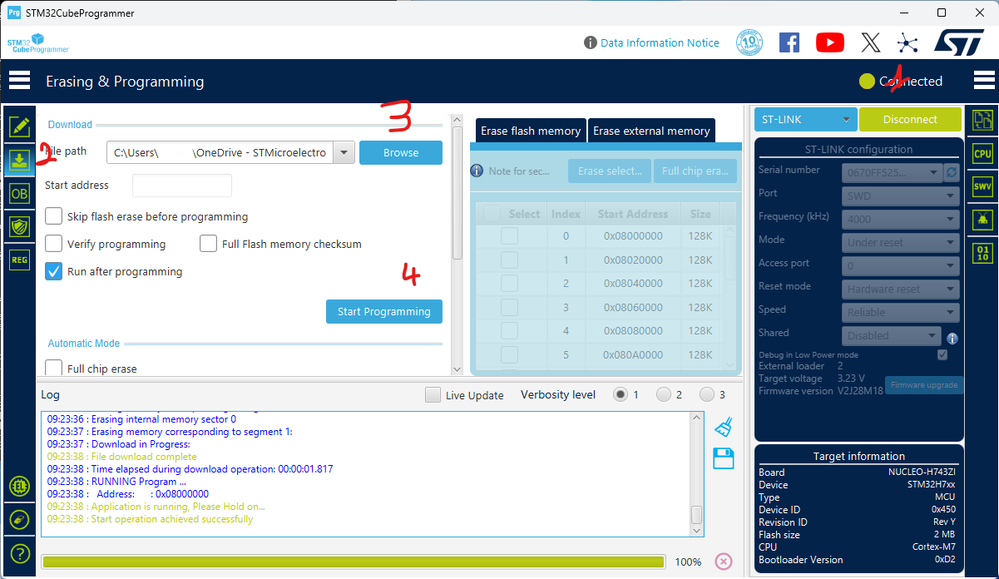Open ST YouTube channel icon
The width and height of the screenshot is (999, 579).
(x=830, y=43)
